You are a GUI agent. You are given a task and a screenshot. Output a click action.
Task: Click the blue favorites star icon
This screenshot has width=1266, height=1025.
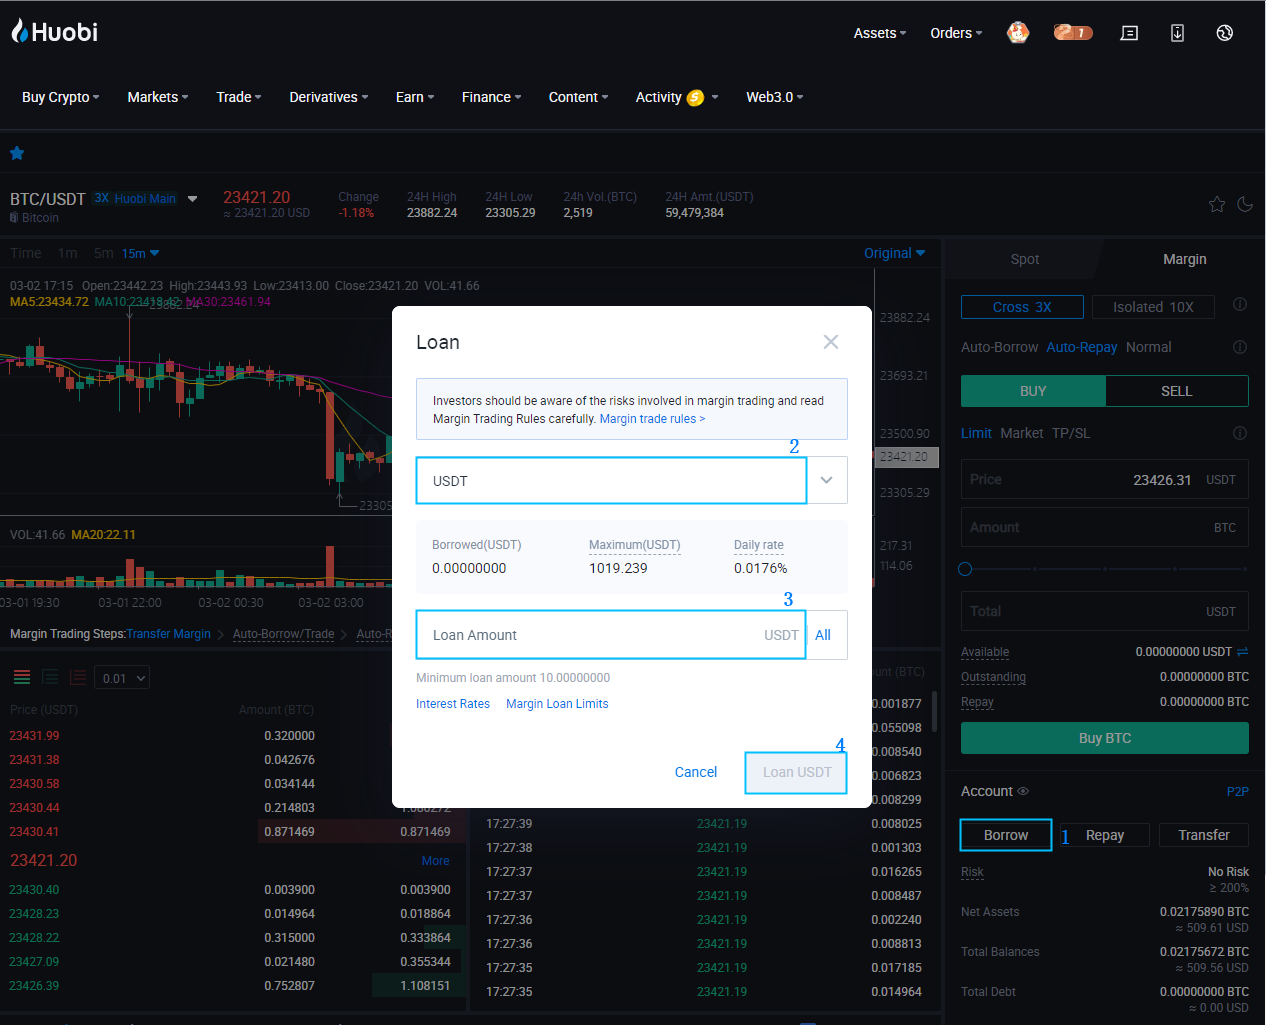(17, 153)
